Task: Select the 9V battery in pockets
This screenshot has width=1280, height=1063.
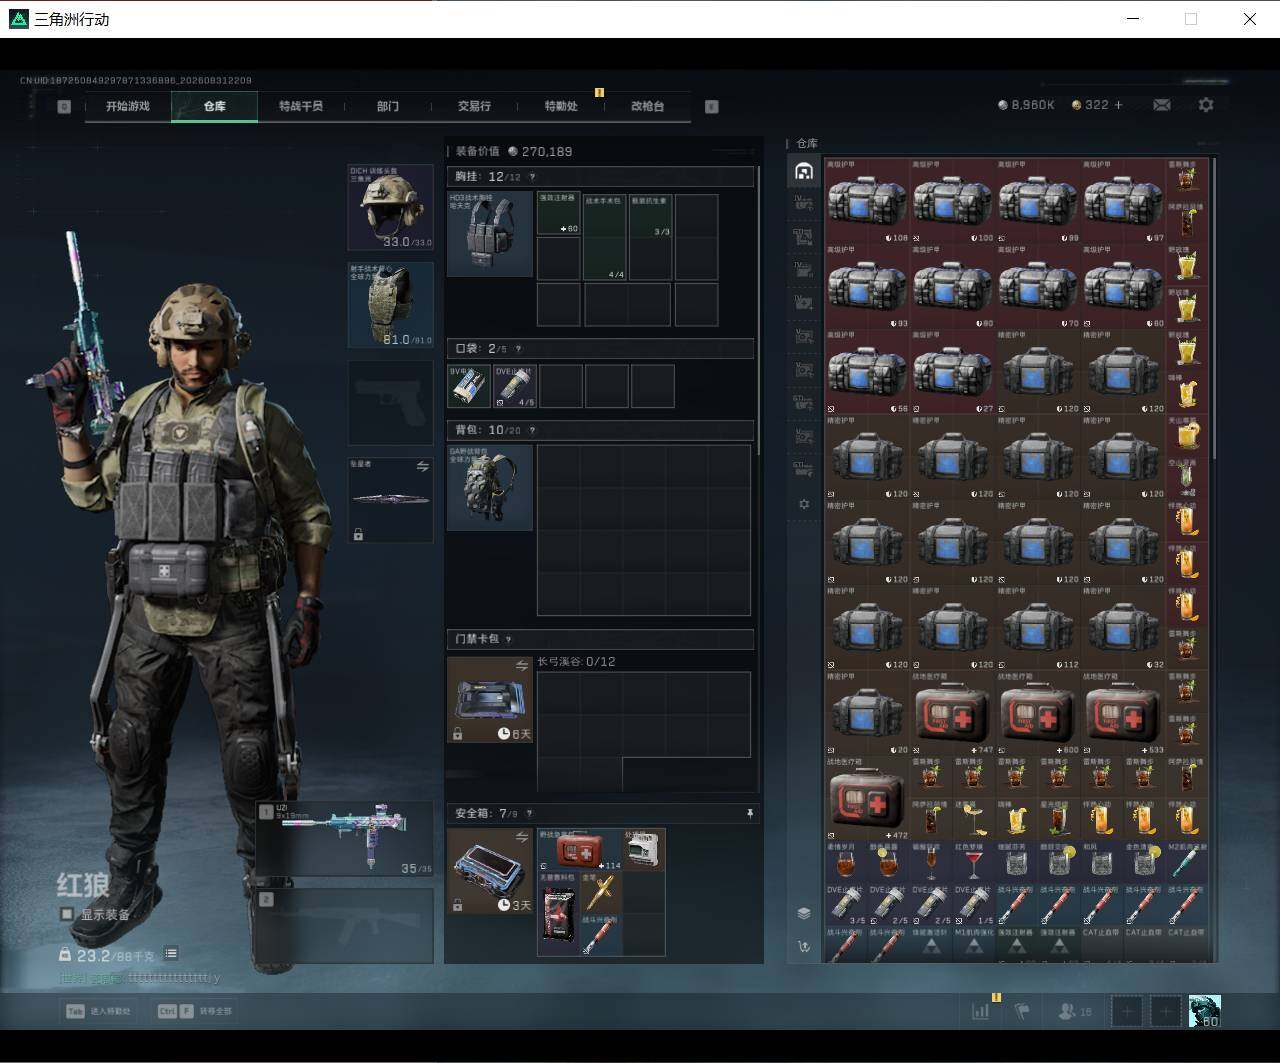Action: tap(469, 387)
